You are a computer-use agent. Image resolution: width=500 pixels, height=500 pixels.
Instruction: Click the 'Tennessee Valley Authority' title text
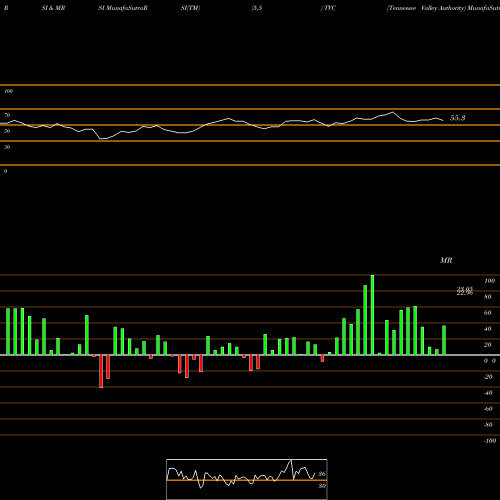pyautogui.click(x=426, y=8)
